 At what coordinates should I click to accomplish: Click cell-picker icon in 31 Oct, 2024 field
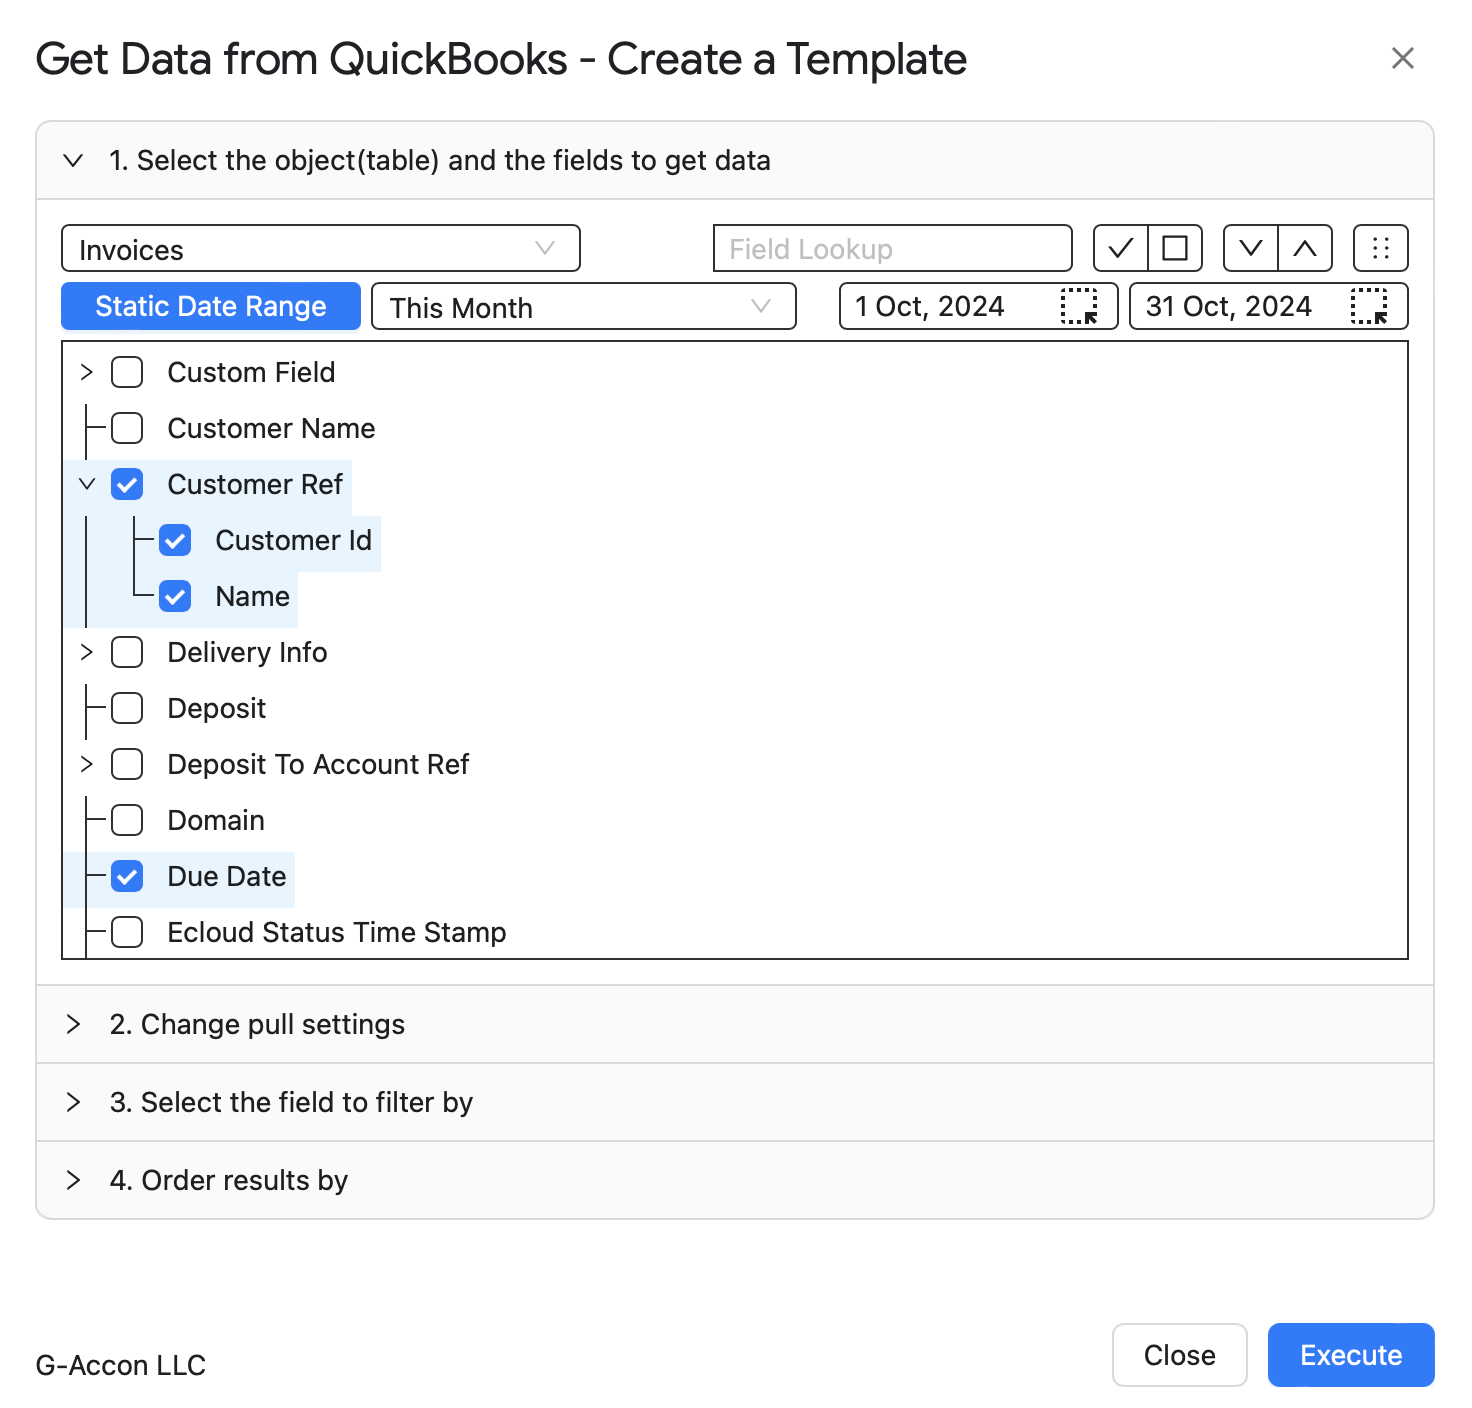(1369, 306)
